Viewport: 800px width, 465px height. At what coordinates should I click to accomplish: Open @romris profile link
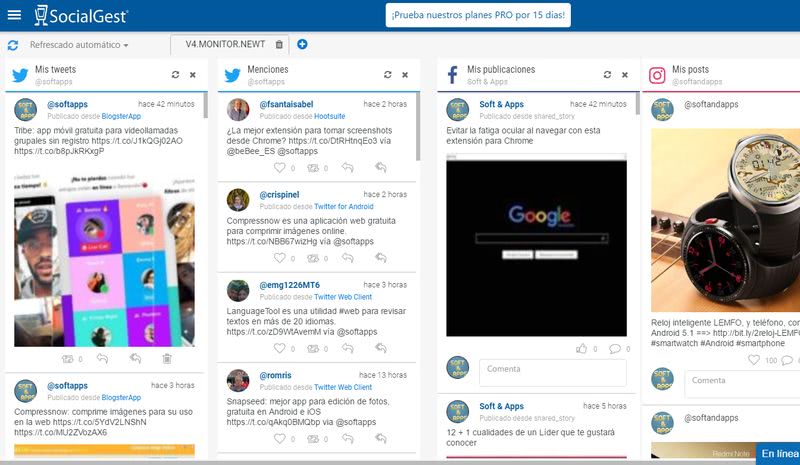pos(276,375)
